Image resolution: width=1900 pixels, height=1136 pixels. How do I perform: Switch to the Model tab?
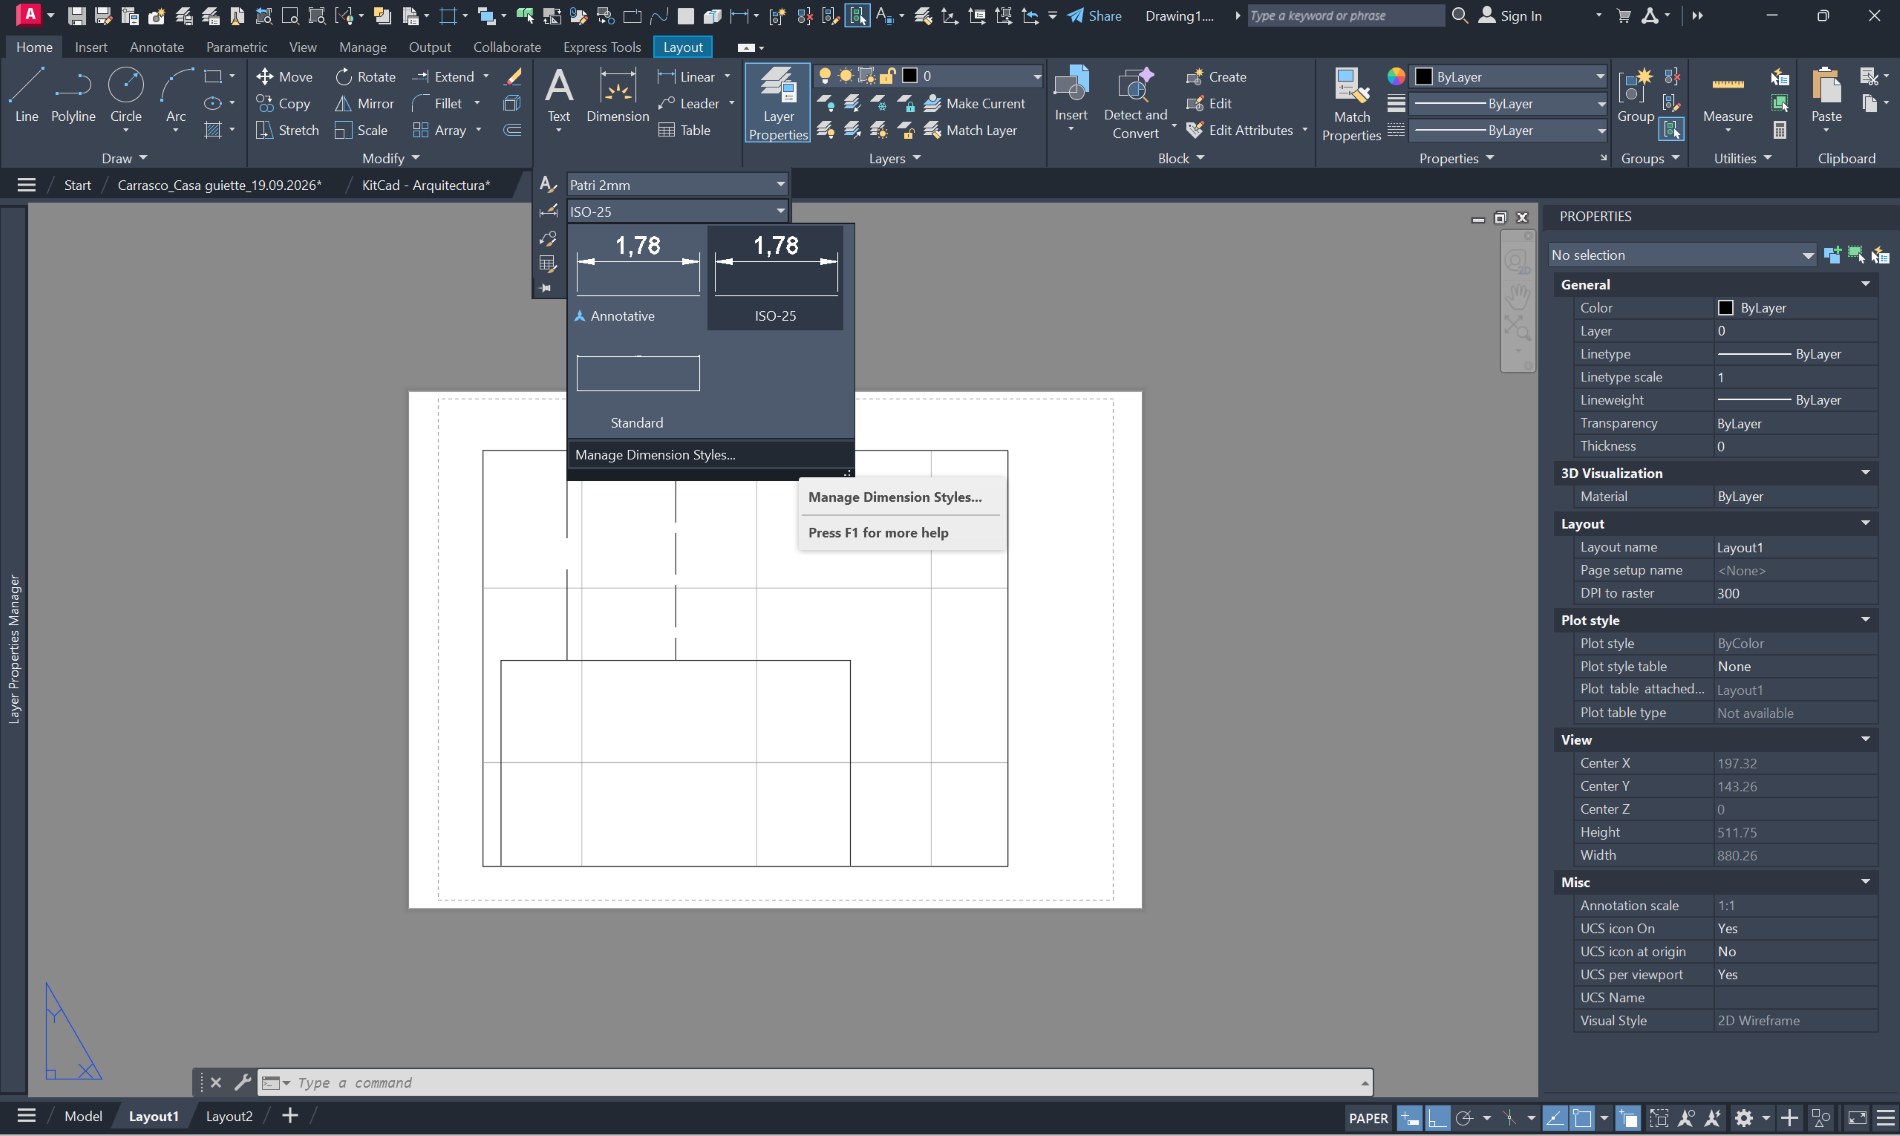(83, 1116)
